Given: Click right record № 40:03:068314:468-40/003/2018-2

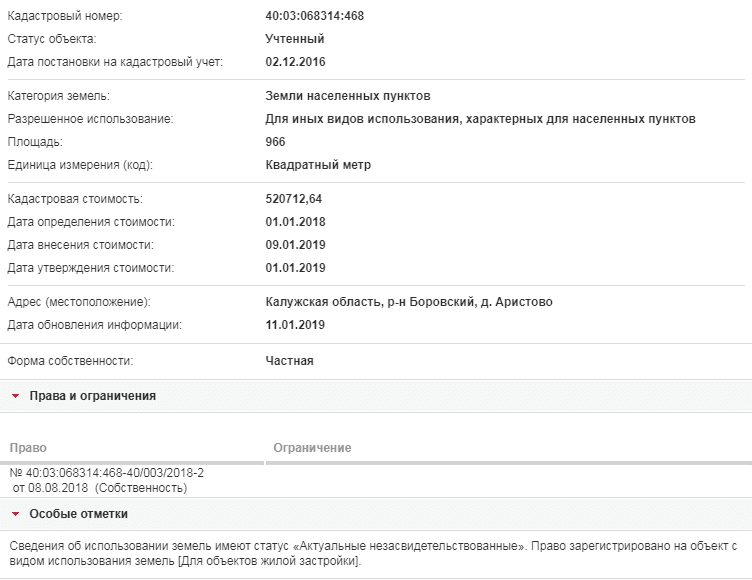Looking at the screenshot, I should tap(106, 473).
